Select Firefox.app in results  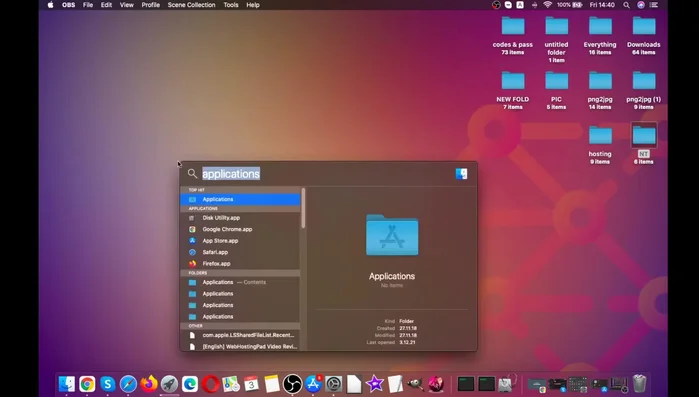[240, 264]
